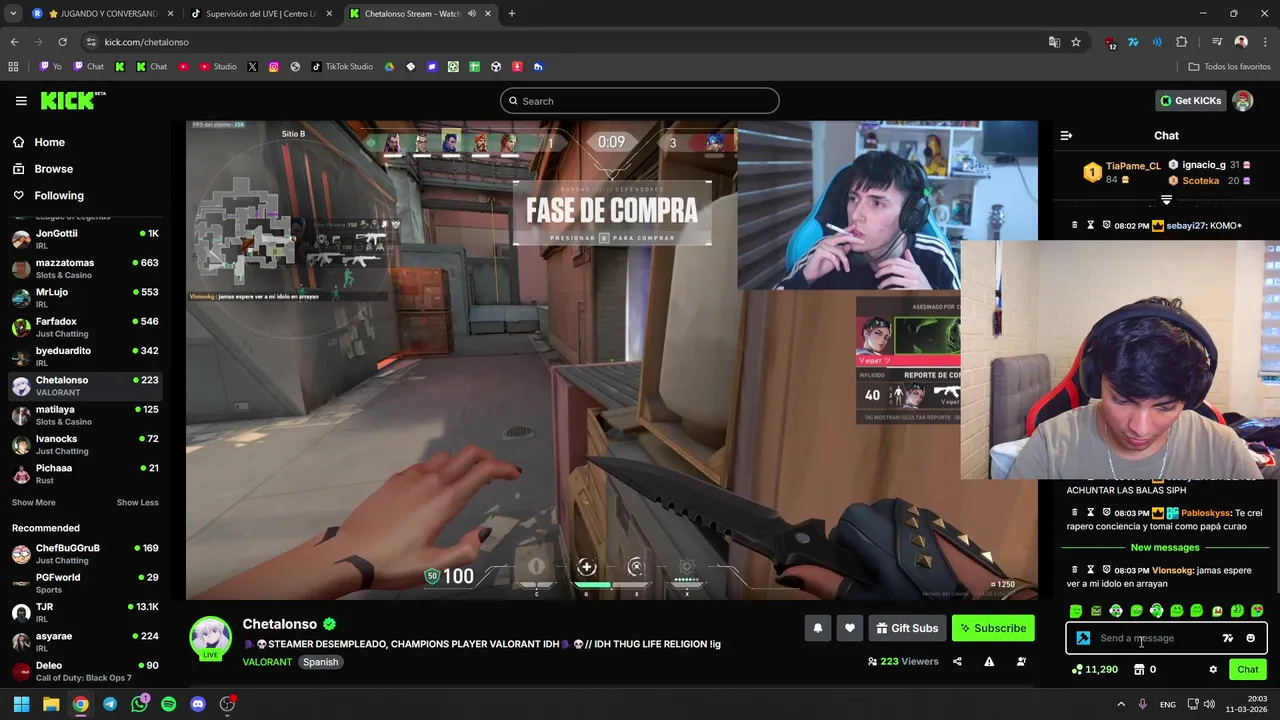The width and height of the screenshot is (1280, 720).
Task: Open Chrome three-dot menu
Action: 1265,42
